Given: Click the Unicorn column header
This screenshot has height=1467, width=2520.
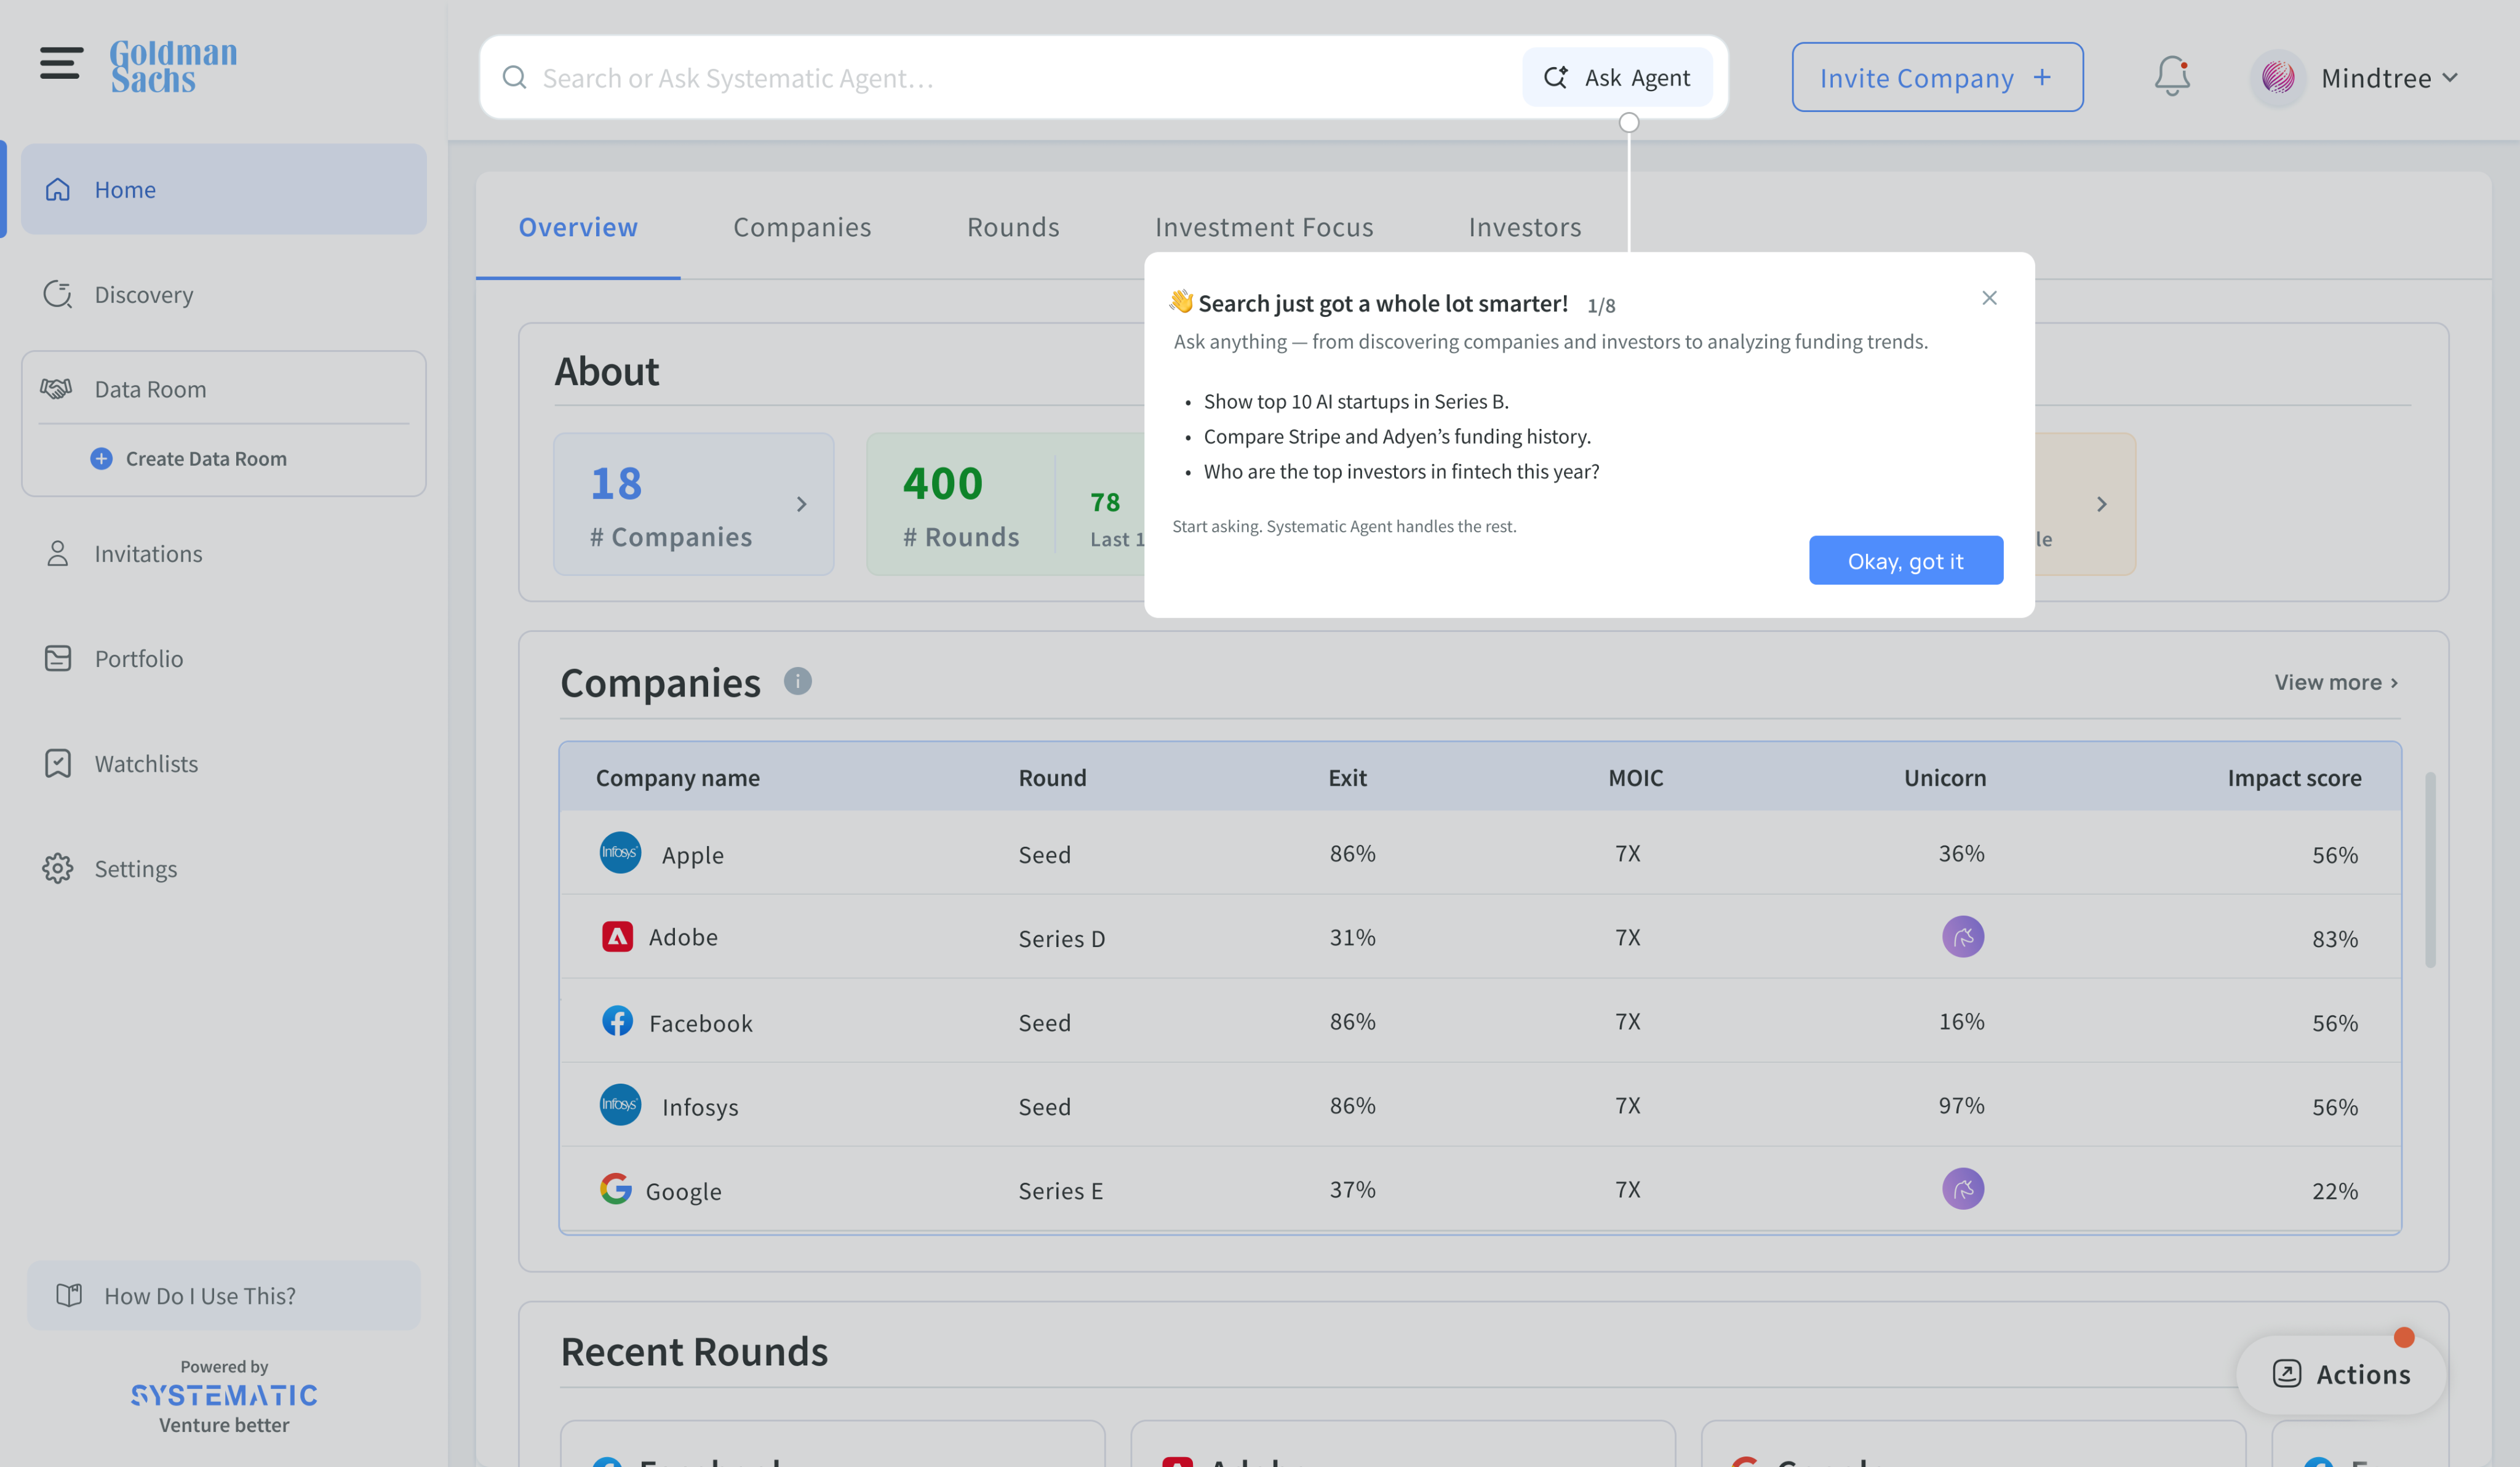Looking at the screenshot, I should click(x=1945, y=777).
